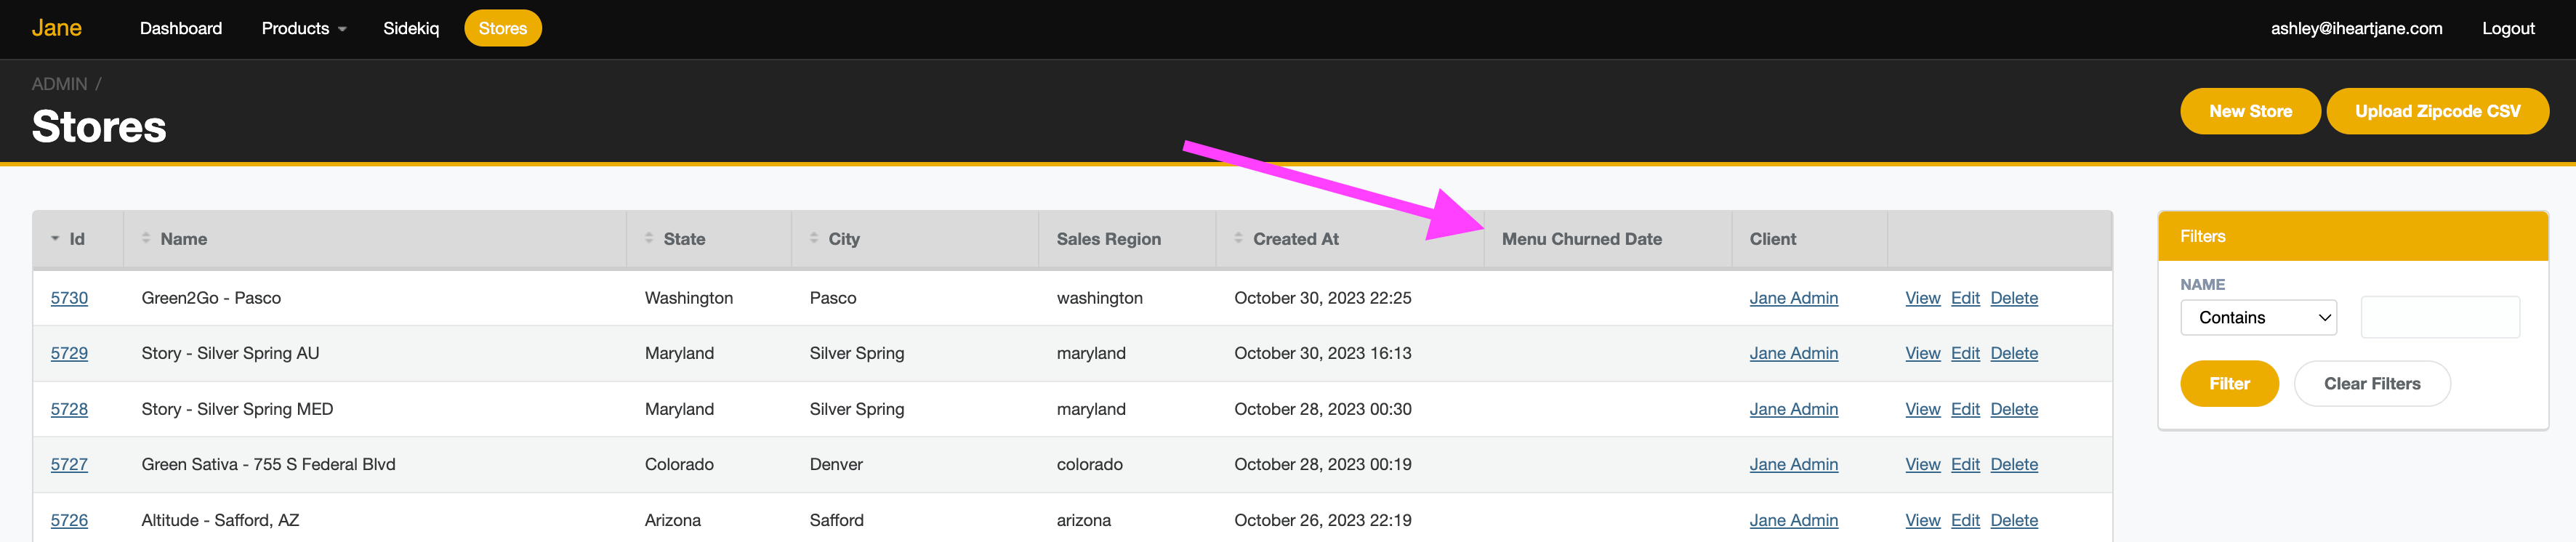
Task: Click the Clear Filters button
Action: coord(2371,383)
